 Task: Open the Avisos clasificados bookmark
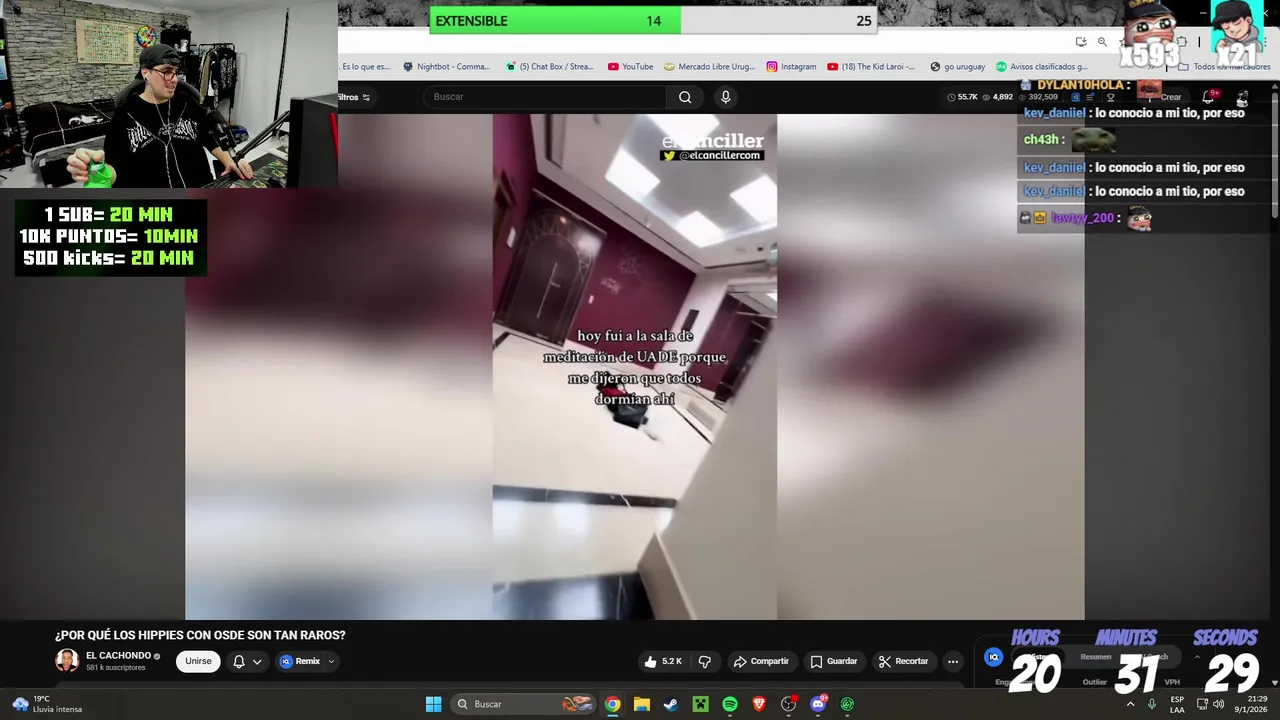[x=1041, y=67]
